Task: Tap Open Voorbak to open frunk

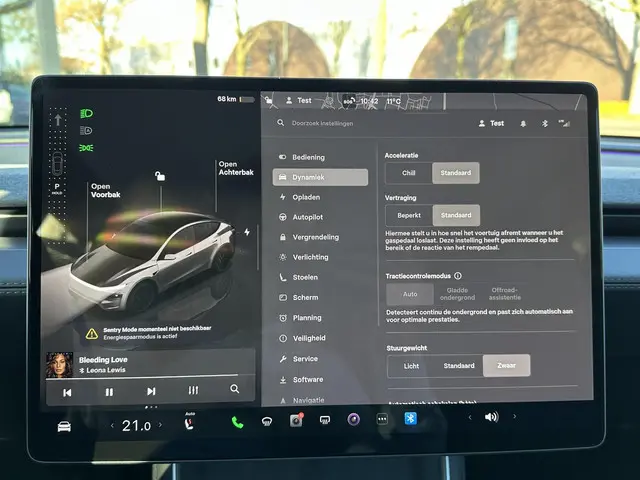Action: [x=105, y=190]
